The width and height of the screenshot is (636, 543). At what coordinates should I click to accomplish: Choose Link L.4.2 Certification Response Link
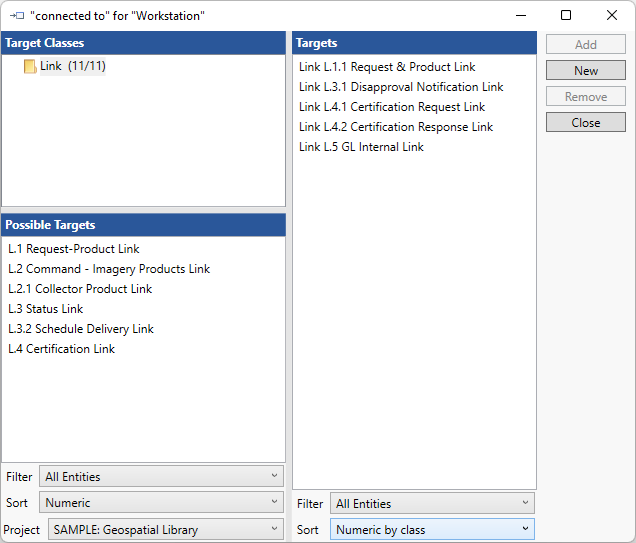click(396, 127)
